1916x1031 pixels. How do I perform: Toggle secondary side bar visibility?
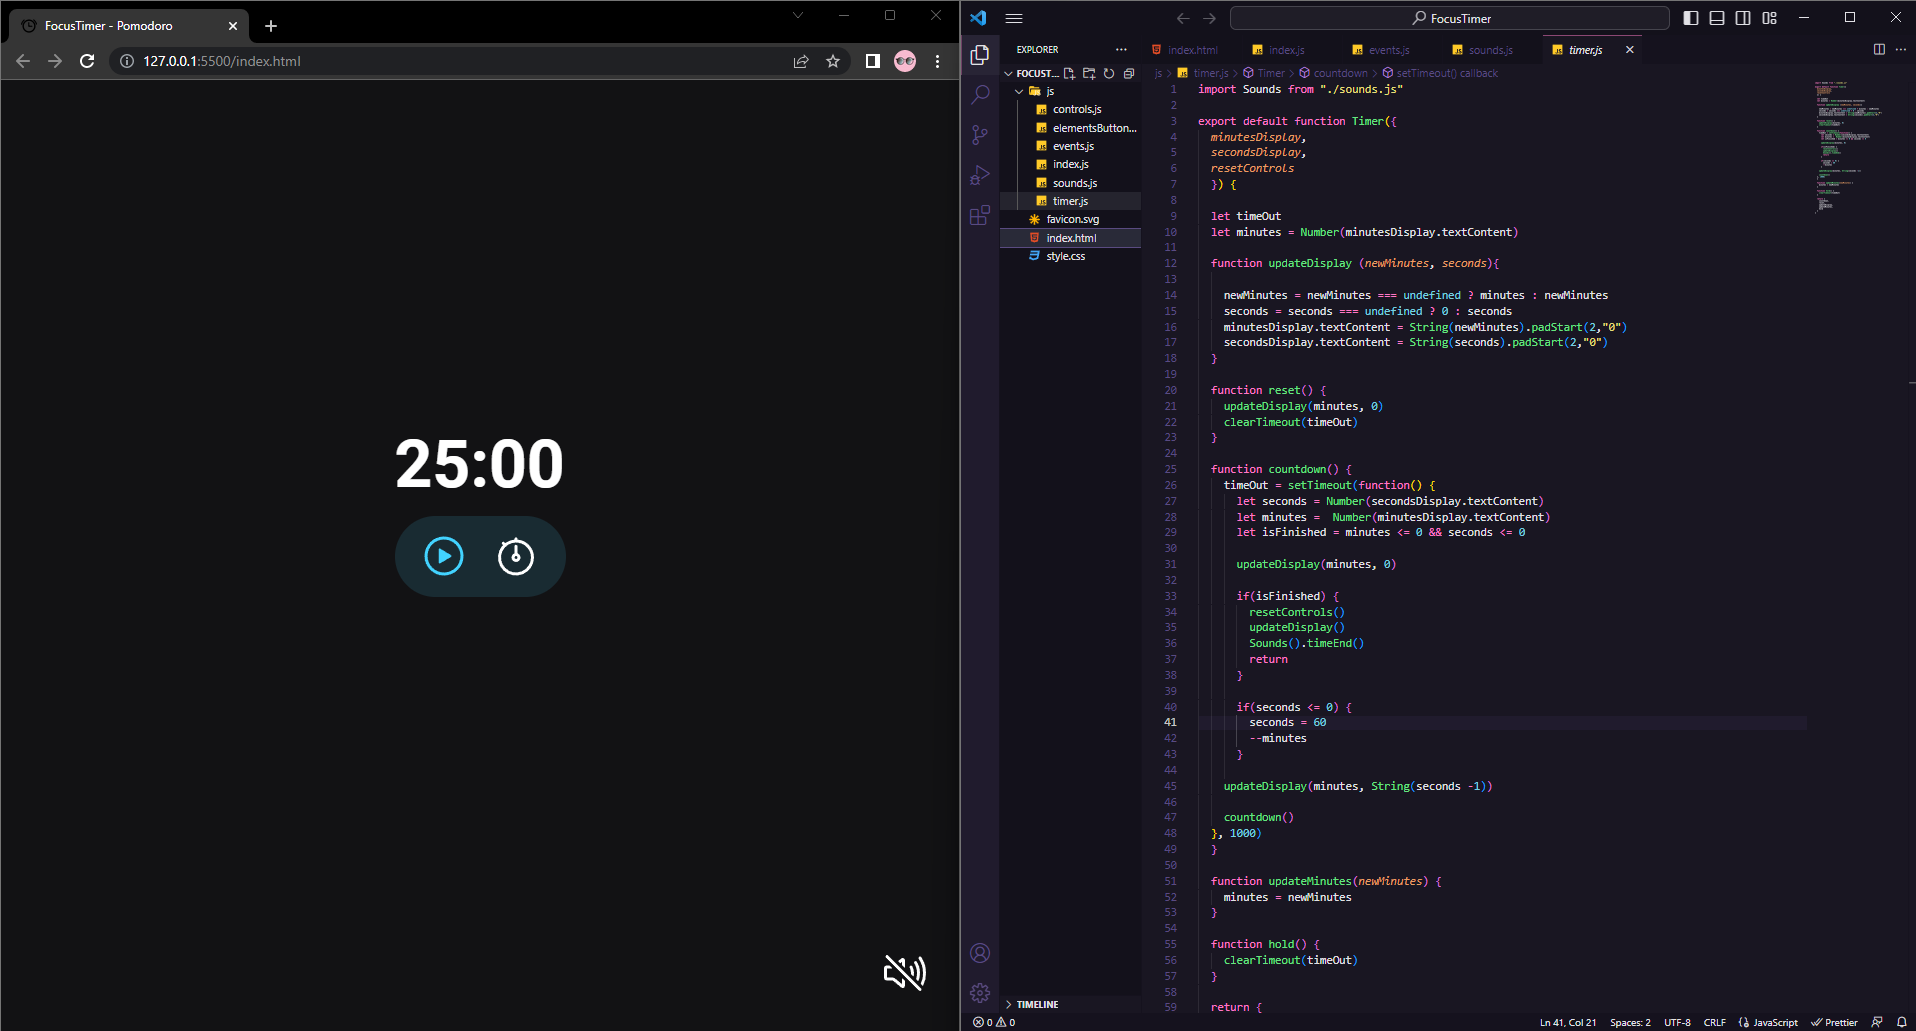coord(1743,18)
